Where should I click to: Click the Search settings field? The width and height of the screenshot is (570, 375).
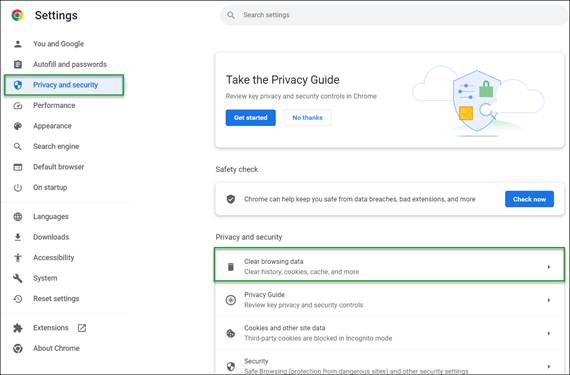coord(394,15)
